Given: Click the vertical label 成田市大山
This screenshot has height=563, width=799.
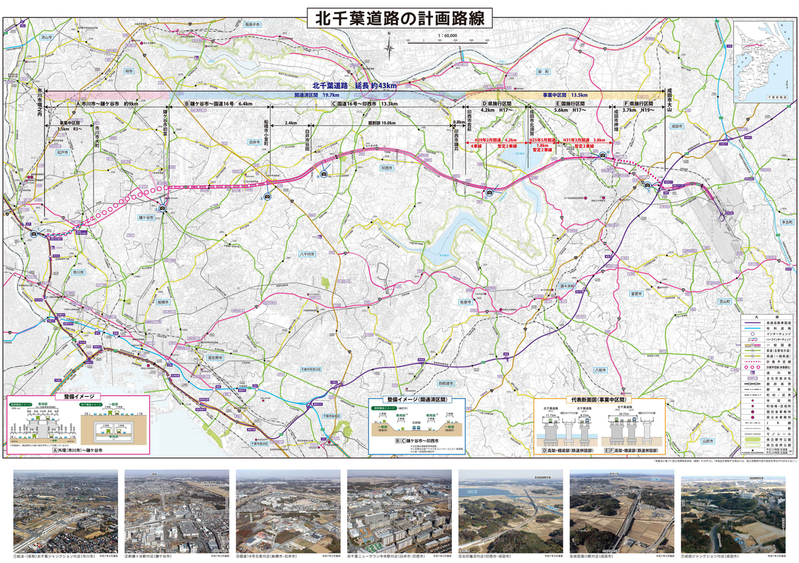Looking at the screenshot, I should point(671,100).
